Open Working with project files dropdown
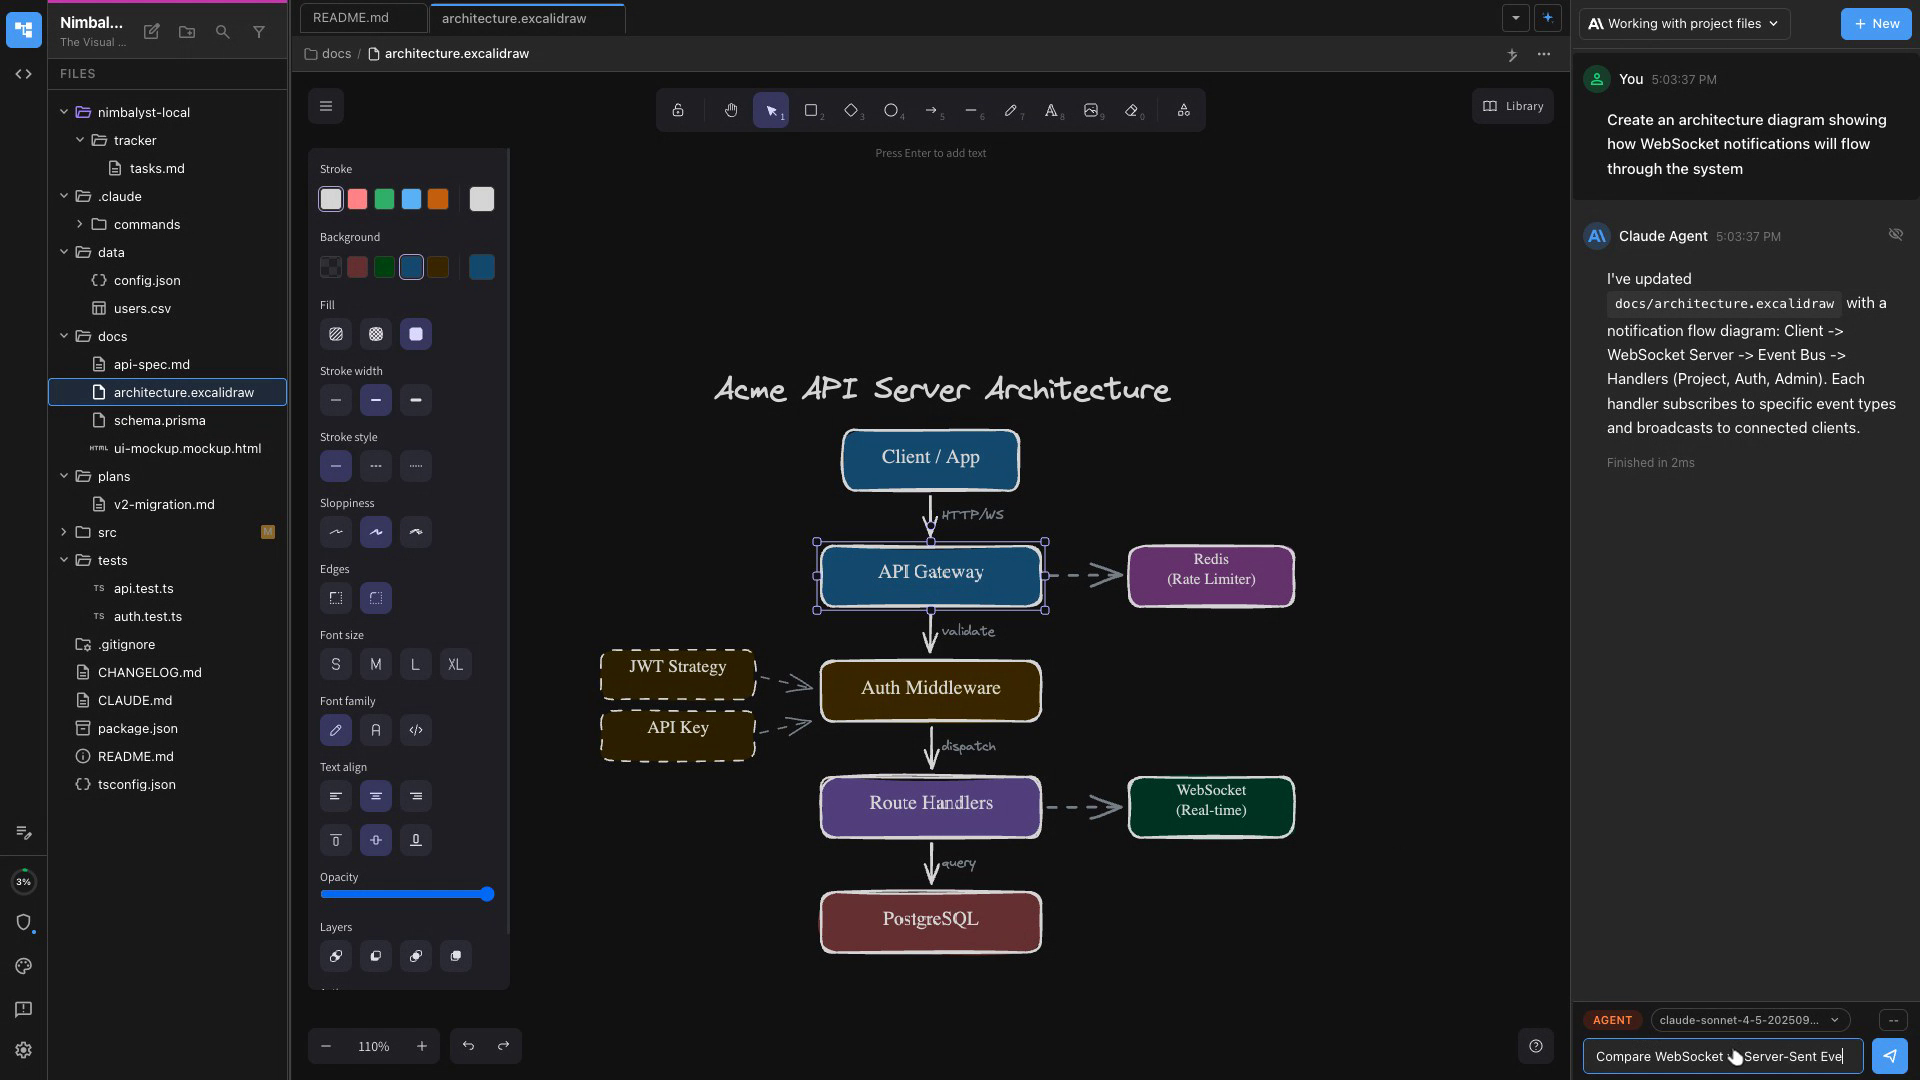Screen dimensions: 1920x1080 click(x=1684, y=23)
